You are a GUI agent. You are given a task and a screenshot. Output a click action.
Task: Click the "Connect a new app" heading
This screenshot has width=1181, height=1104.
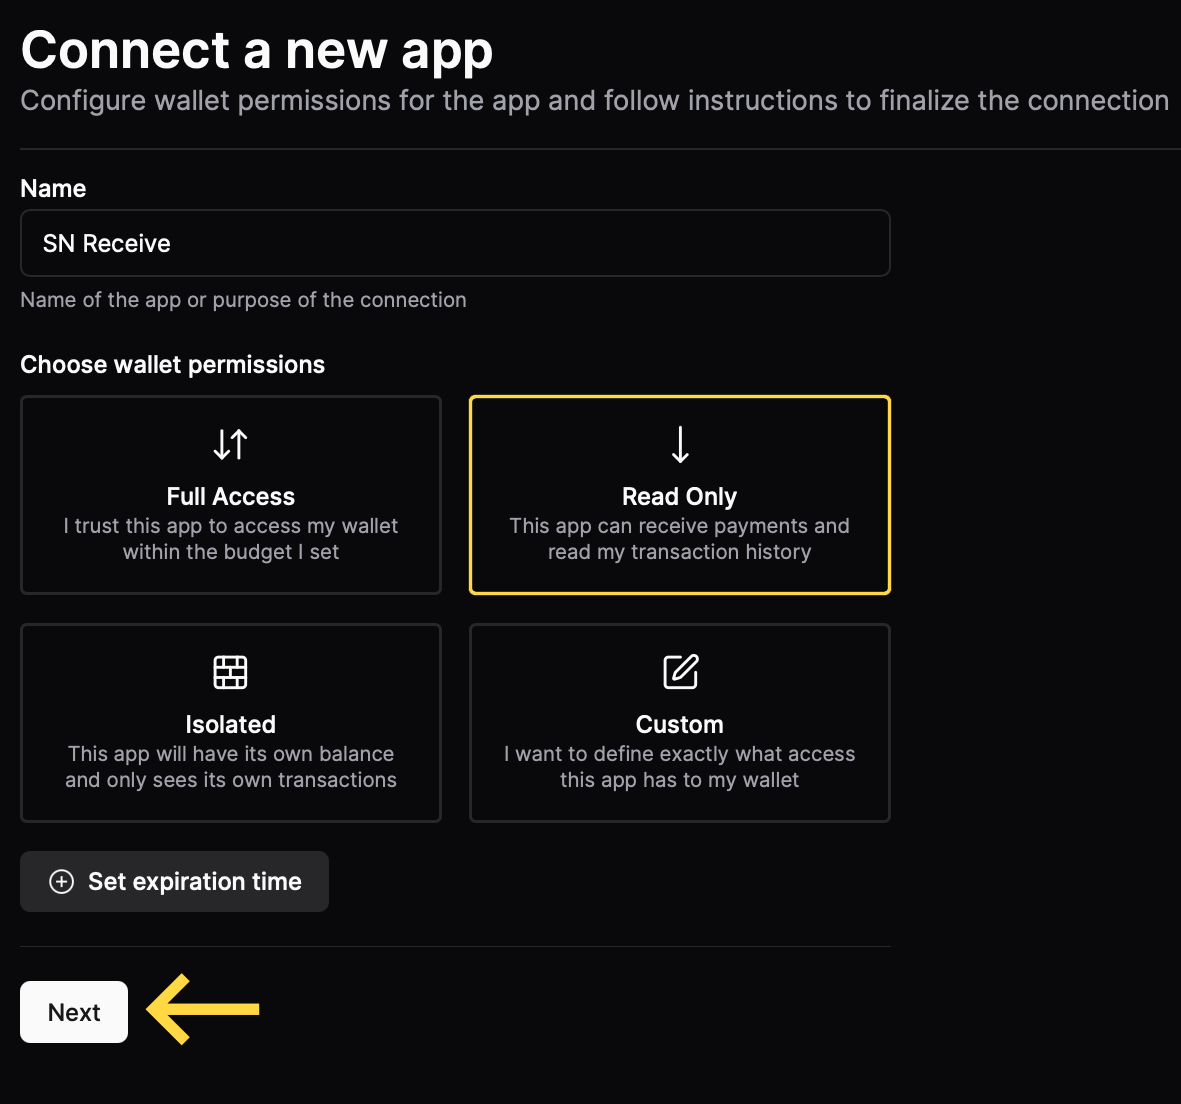click(x=257, y=50)
